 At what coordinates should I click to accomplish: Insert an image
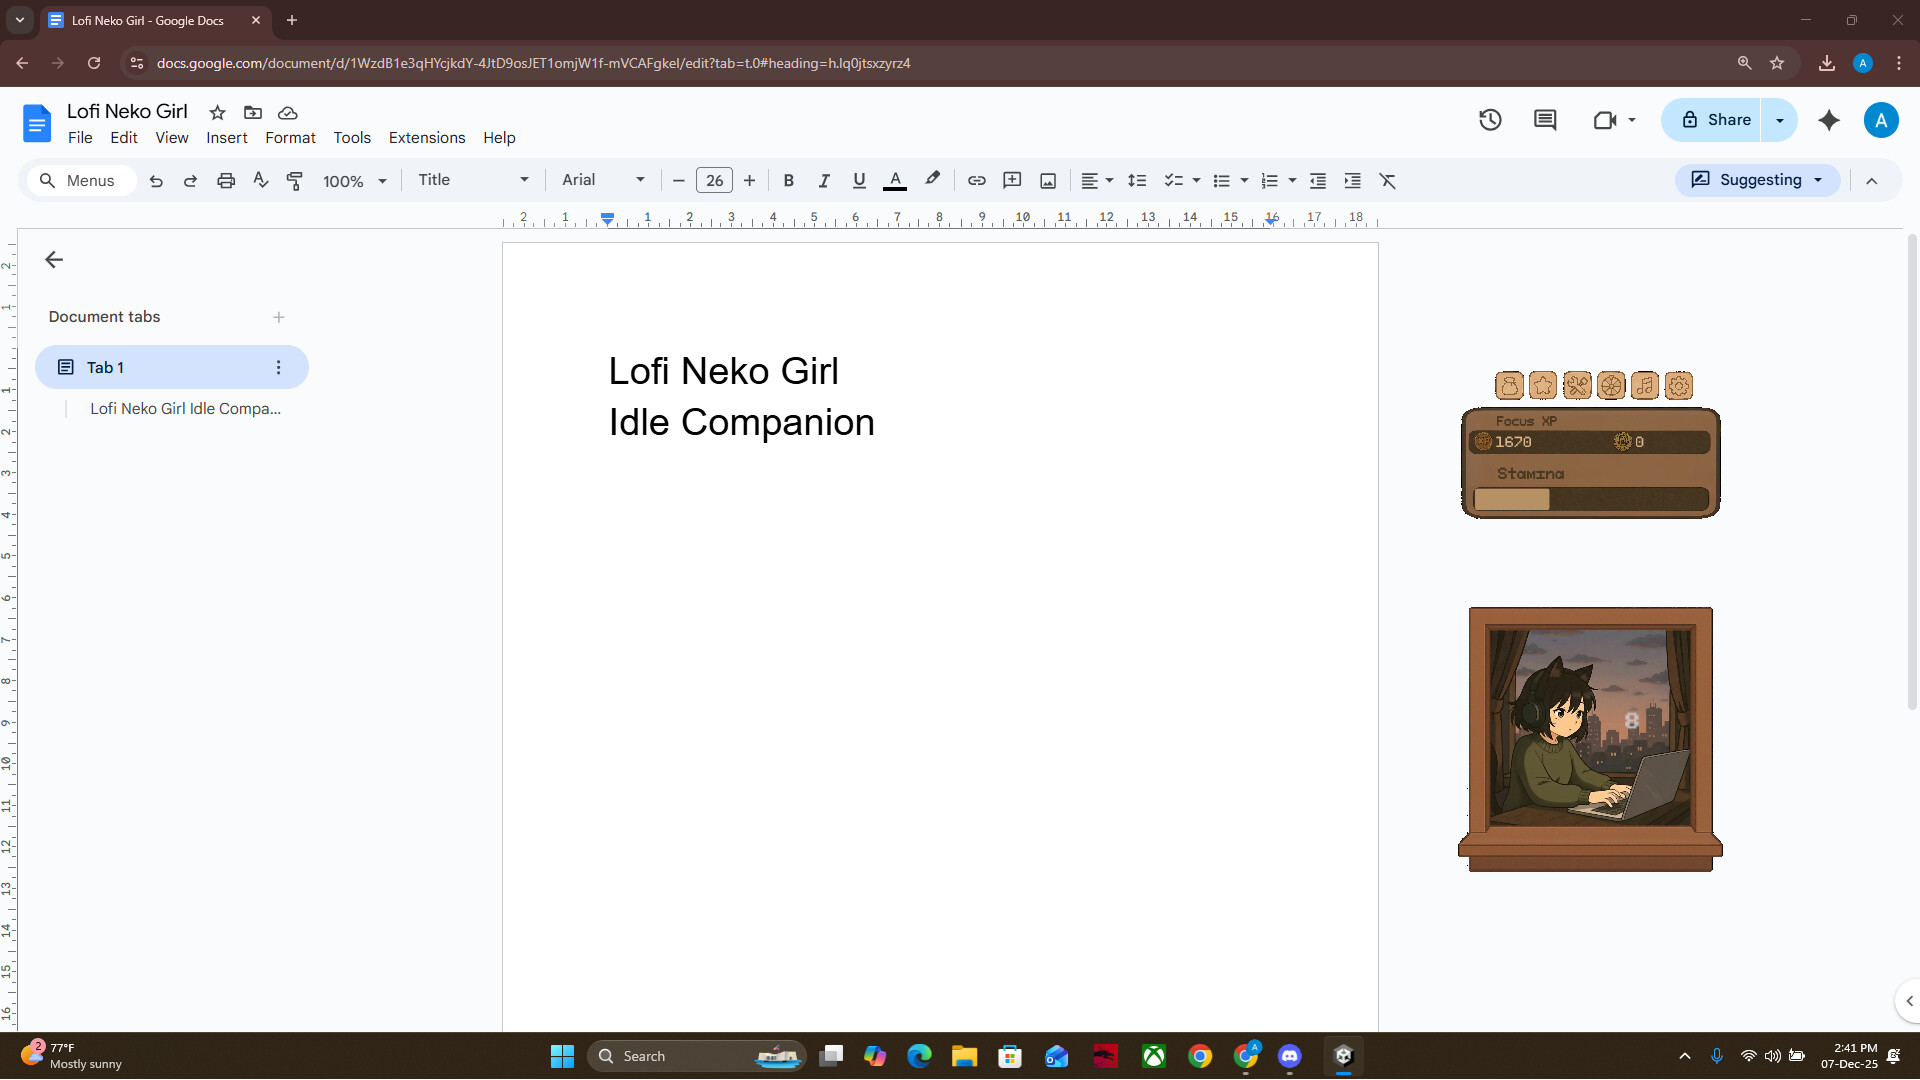pyautogui.click(x=1047, y=180)
